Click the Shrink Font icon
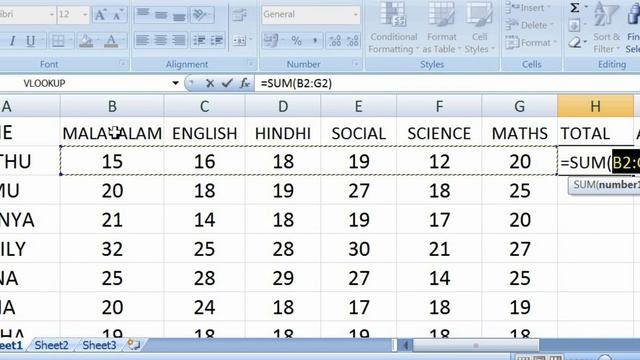This screenshot has width=640, height=360. click(x=118, y=15)
